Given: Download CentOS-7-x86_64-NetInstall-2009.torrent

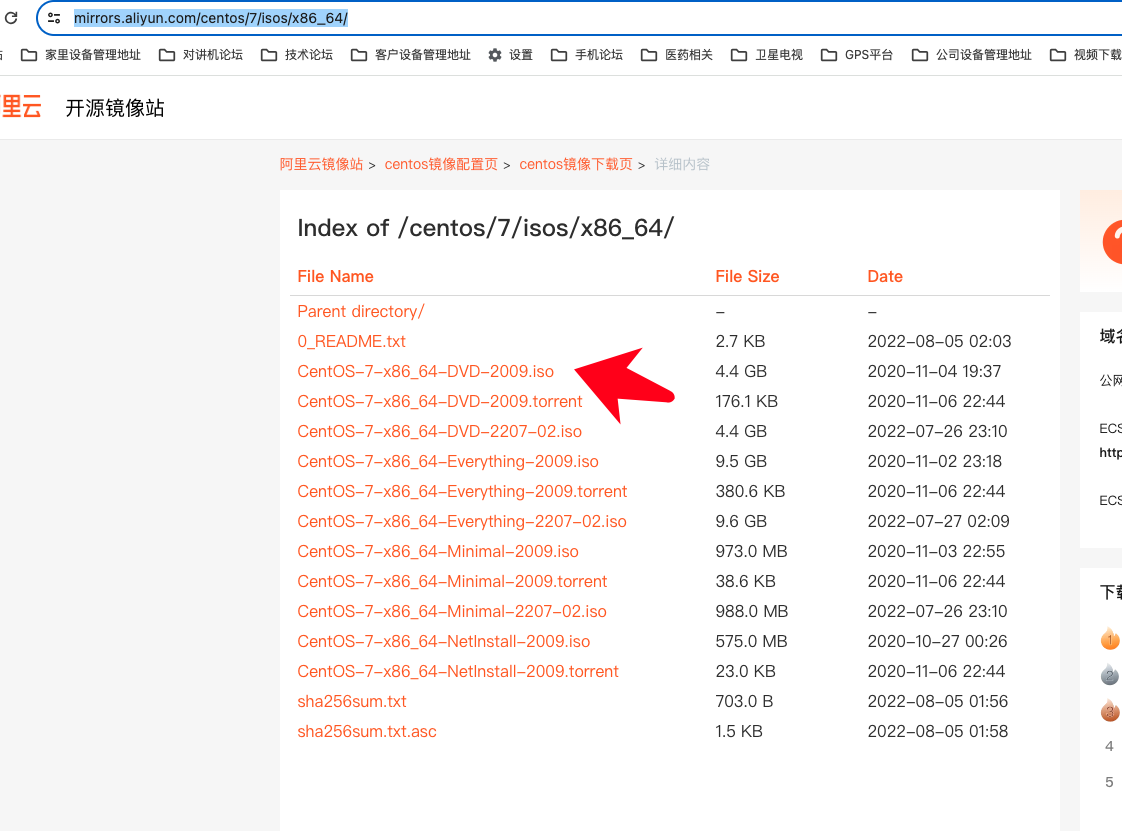Looking at the screenshot, I should (x=458, y=672).
